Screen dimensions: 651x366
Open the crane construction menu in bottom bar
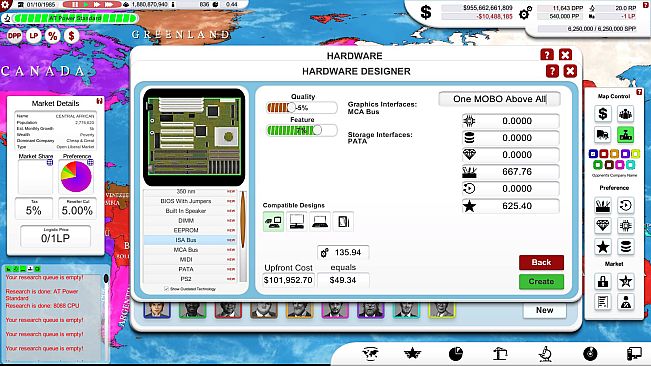click(500, 354)
